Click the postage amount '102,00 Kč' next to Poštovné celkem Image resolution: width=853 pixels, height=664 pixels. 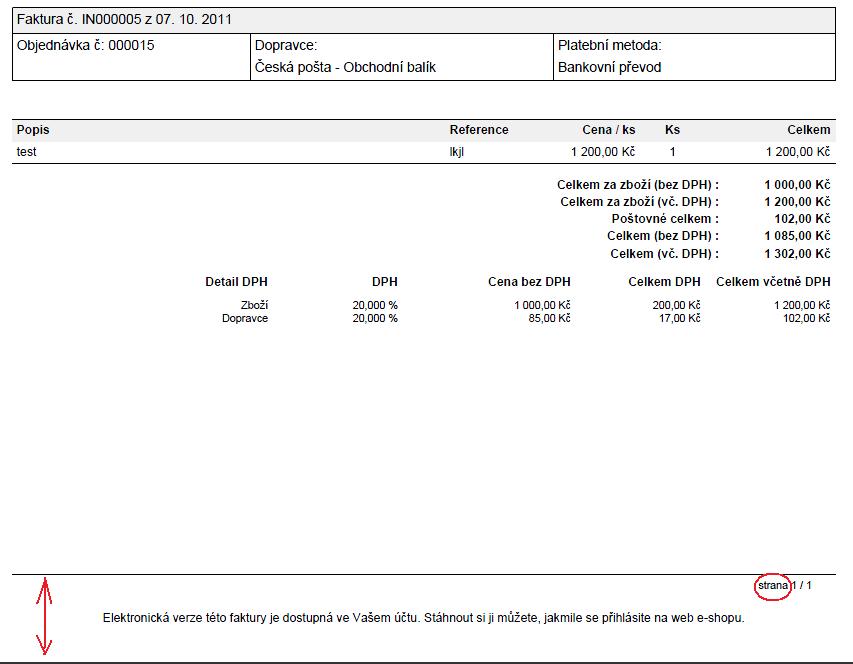click(x=802, y=219)
